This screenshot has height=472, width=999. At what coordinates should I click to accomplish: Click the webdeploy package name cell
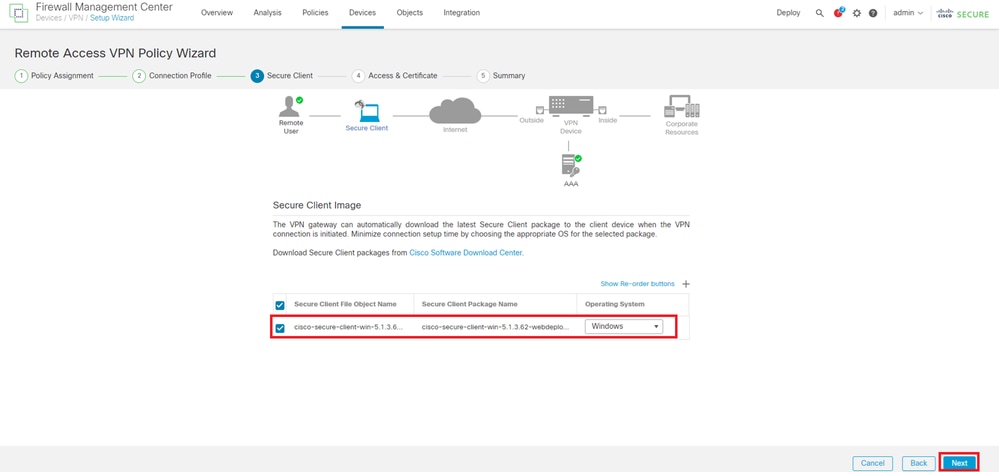coord(494,327)
